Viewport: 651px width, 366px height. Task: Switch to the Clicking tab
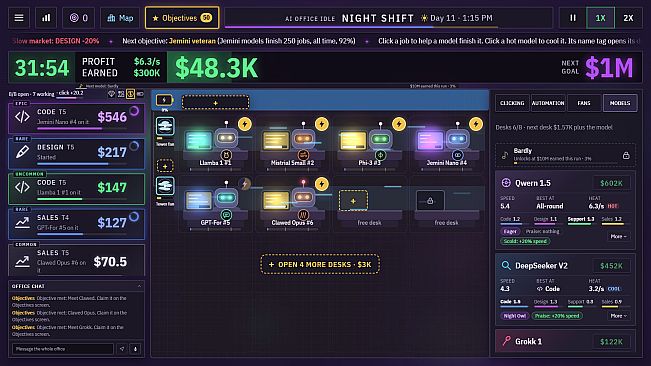(512, 103)
